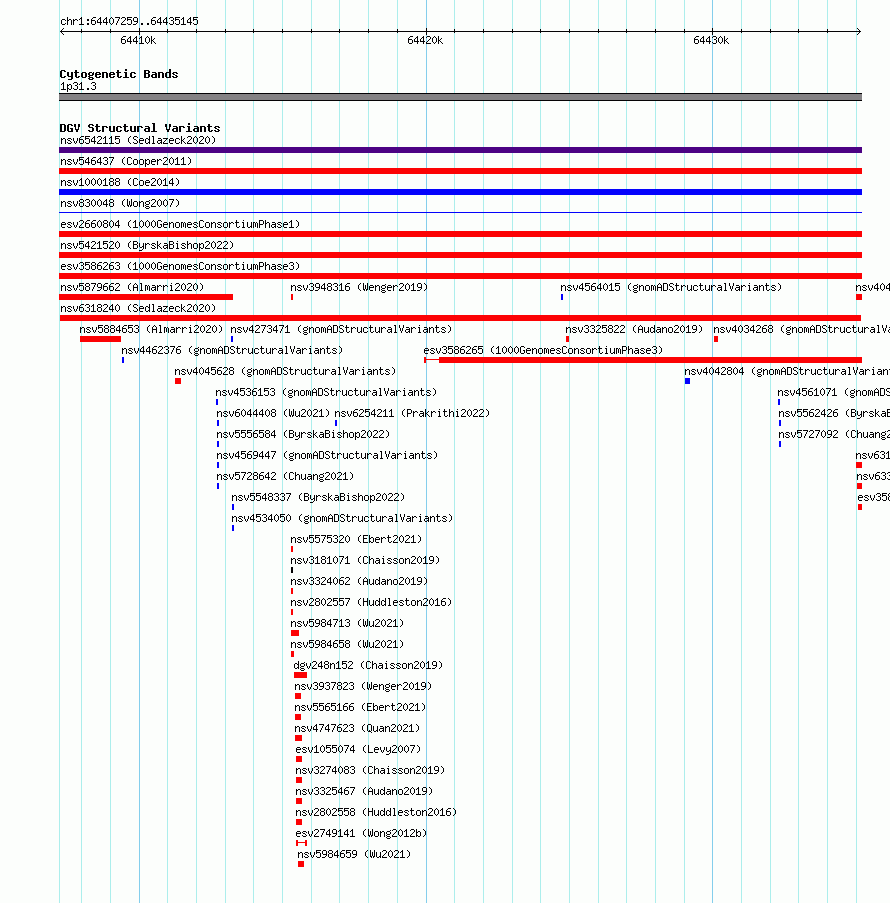Open the nsv546437 (Cooper2011) variant label
890x903 pixels.
(126, 161)
